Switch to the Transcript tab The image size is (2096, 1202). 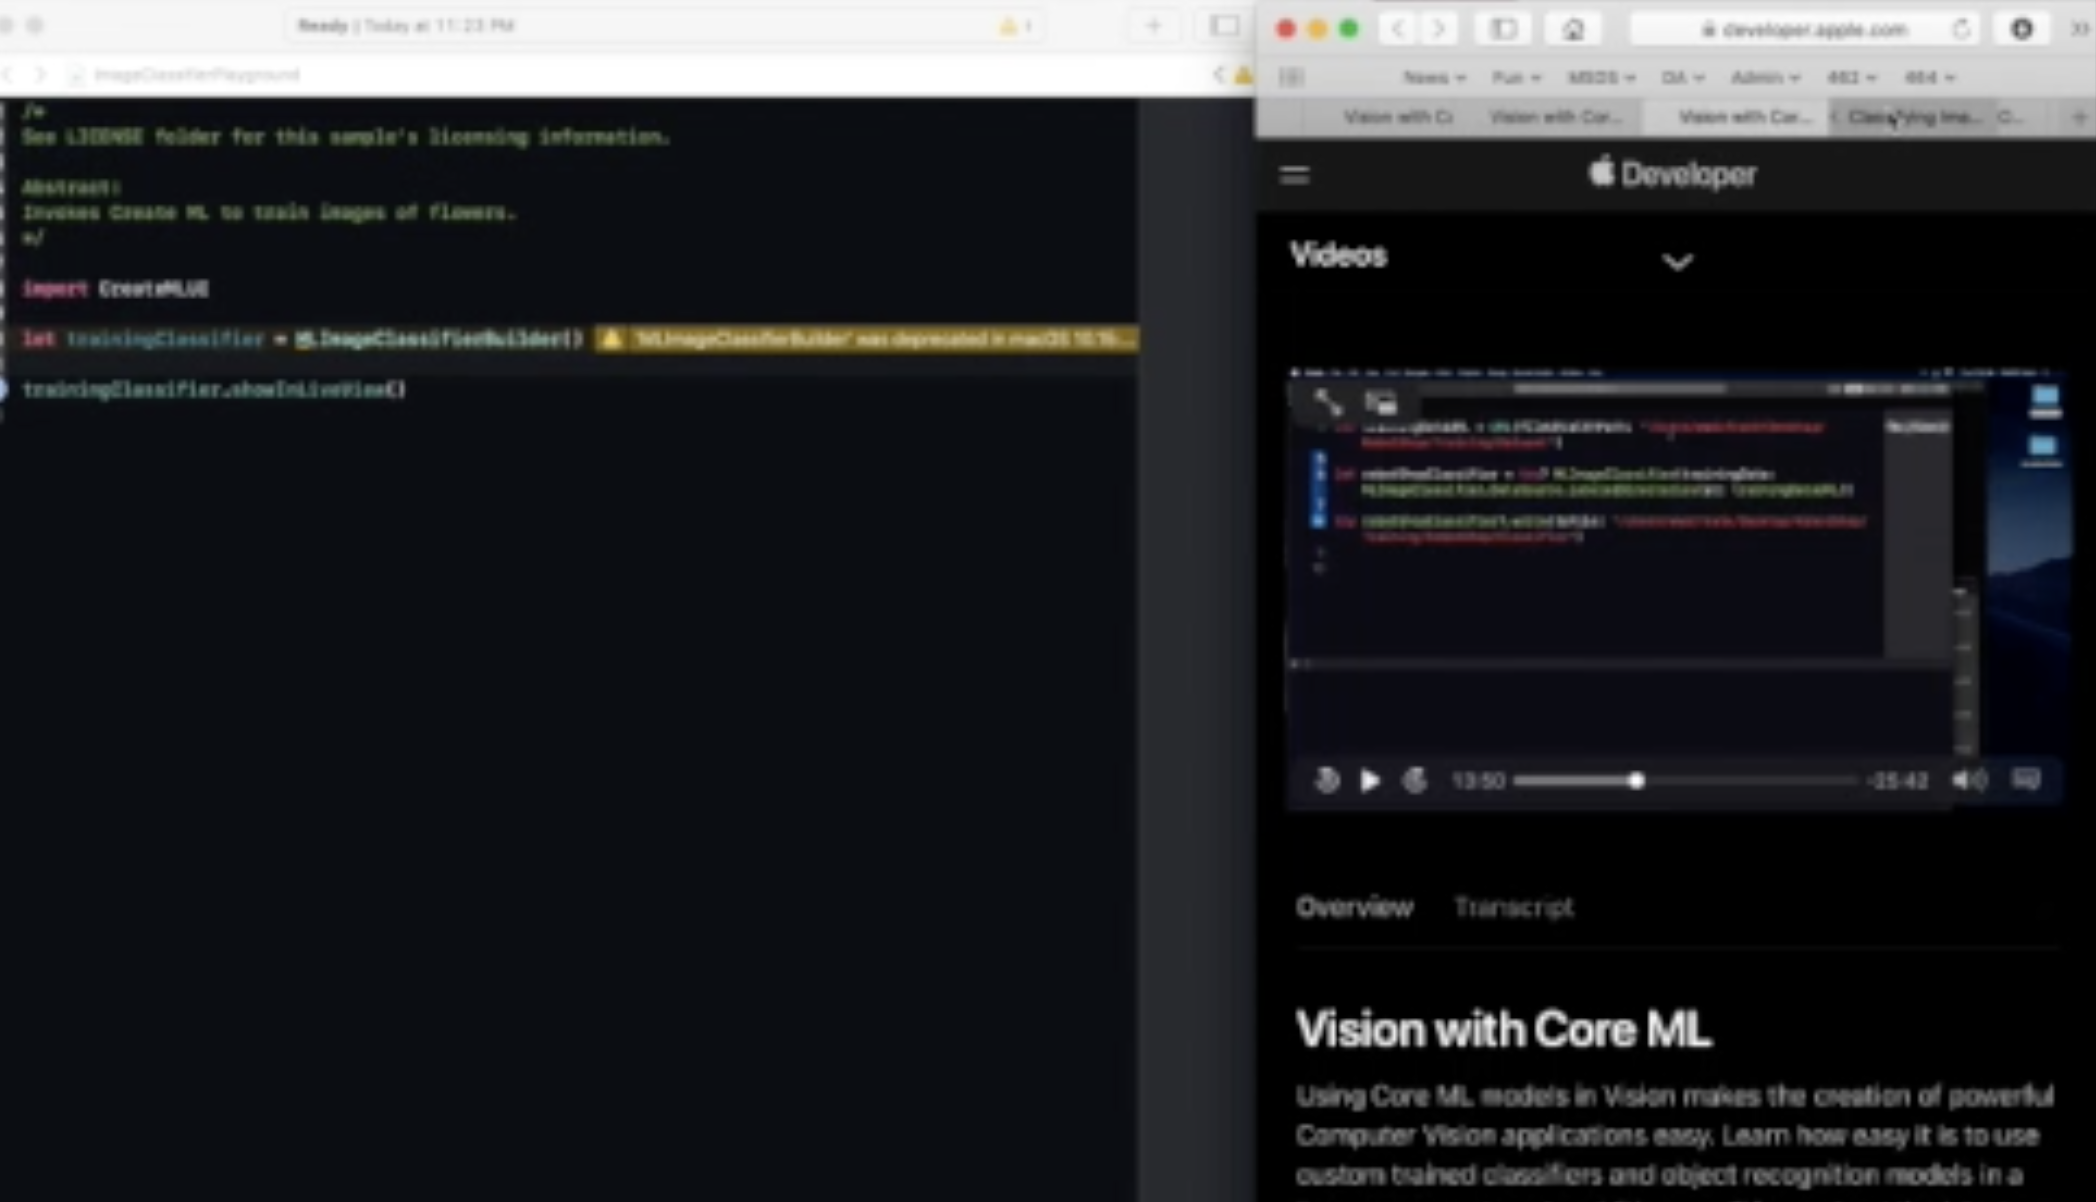(1513, 907)
